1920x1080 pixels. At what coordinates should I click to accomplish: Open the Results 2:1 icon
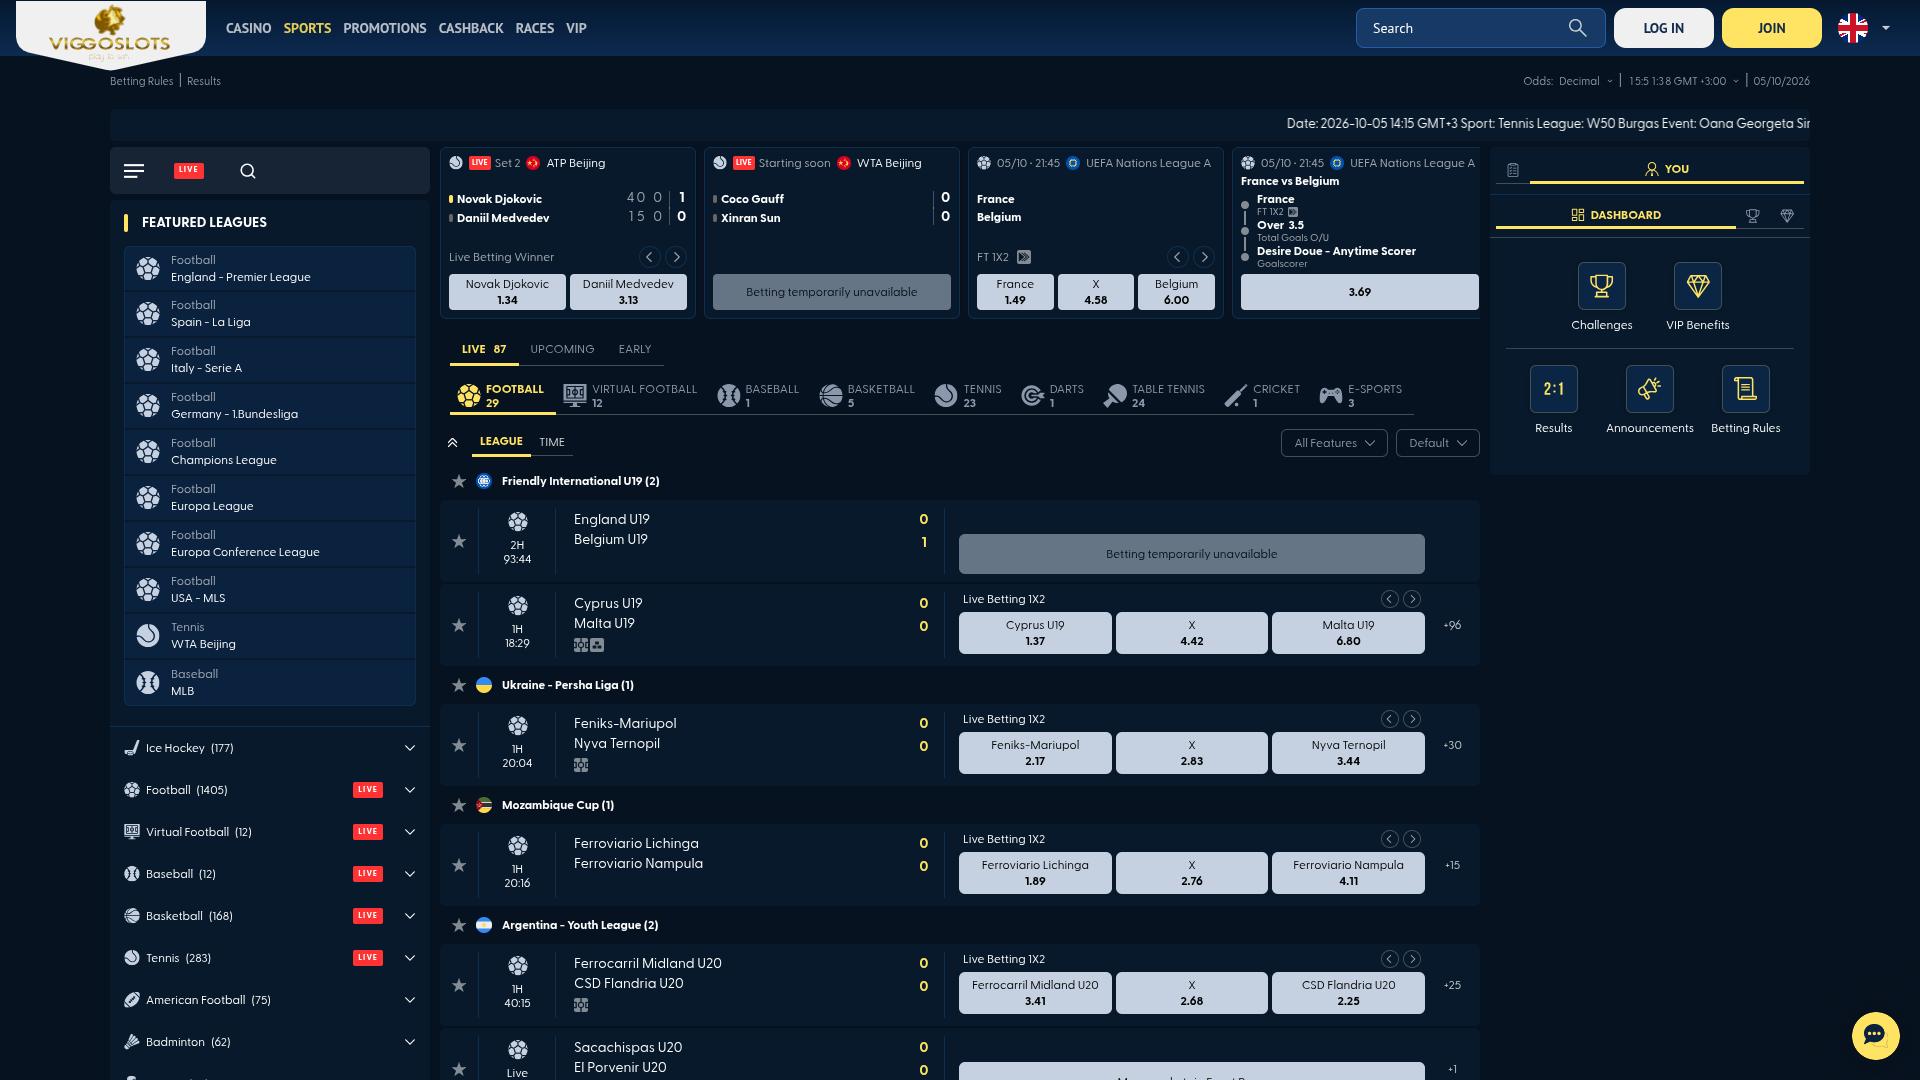1554,389
